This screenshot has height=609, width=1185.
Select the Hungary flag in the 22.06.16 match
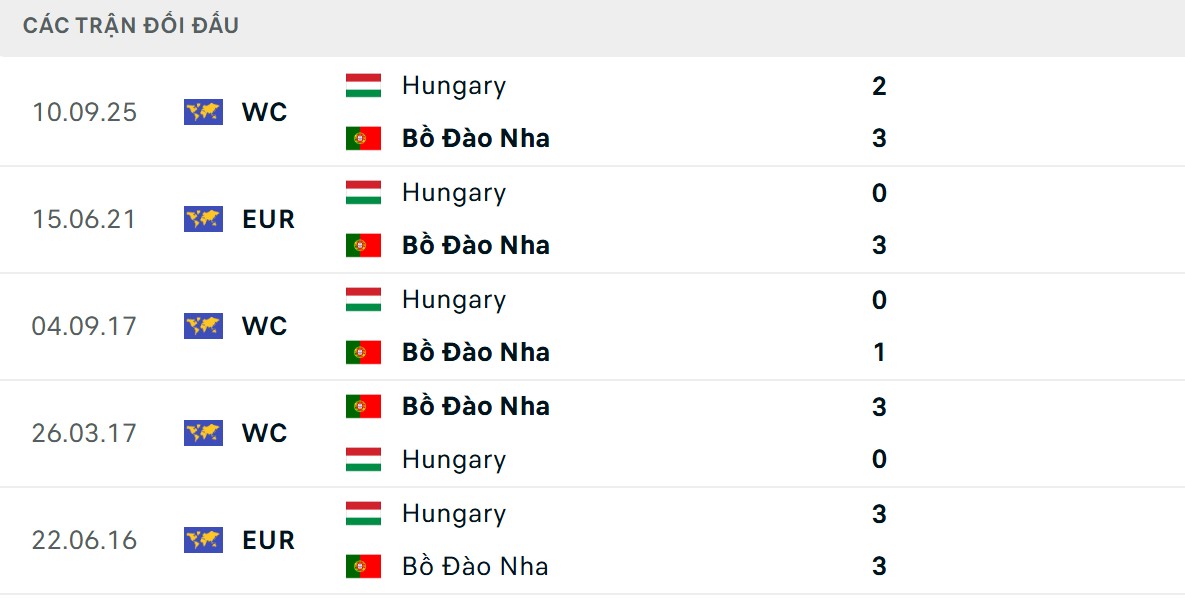click(x=365, y=513)
